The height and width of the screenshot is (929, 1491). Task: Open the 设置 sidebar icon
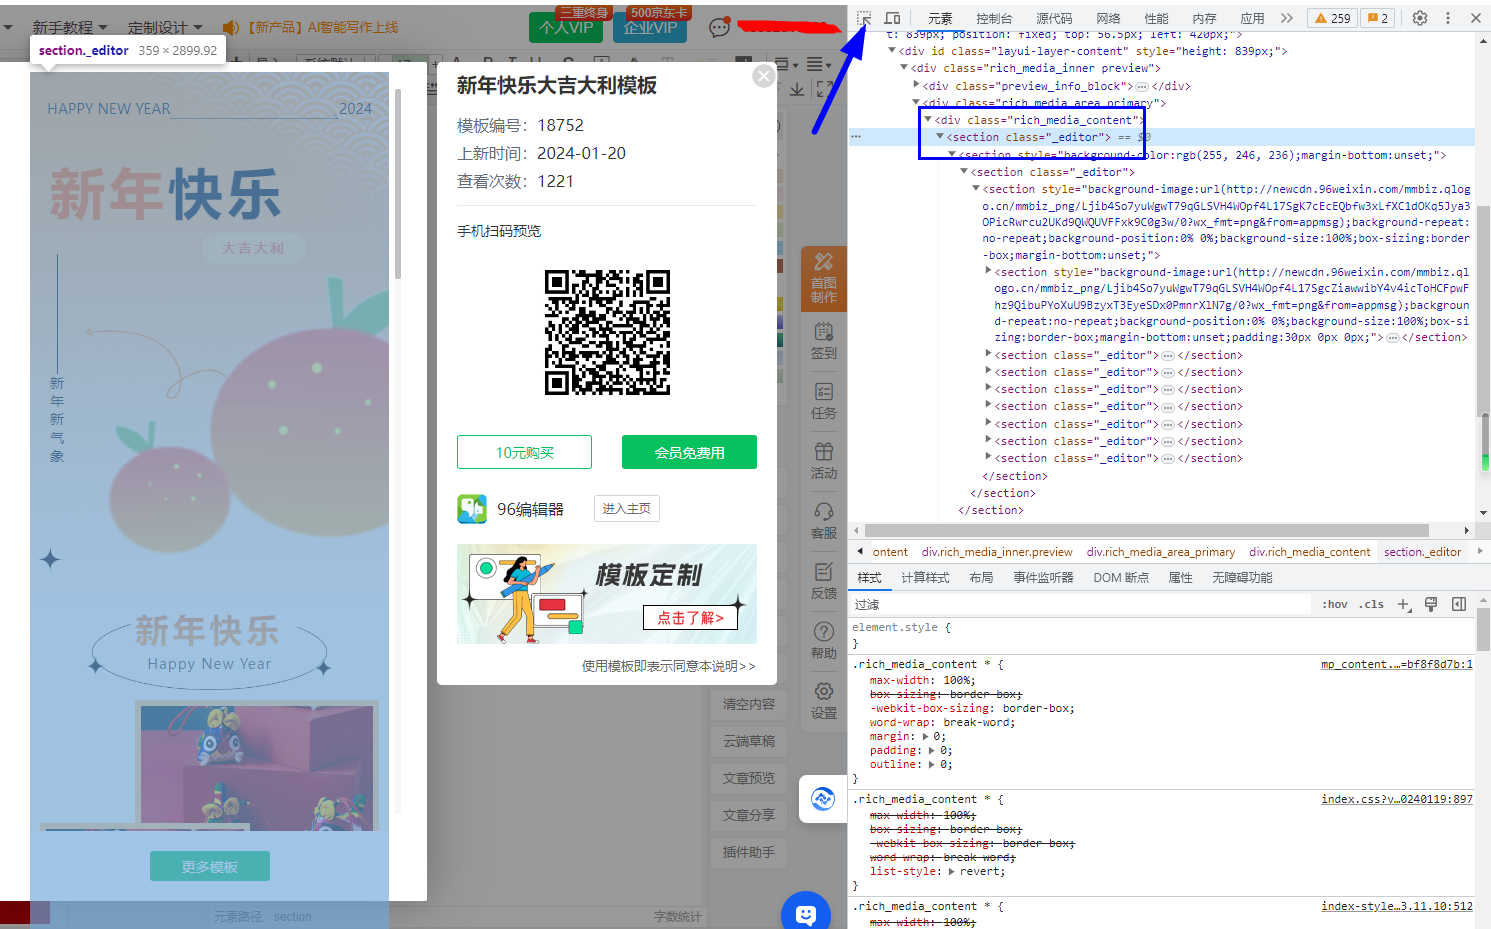coord(824,701)
